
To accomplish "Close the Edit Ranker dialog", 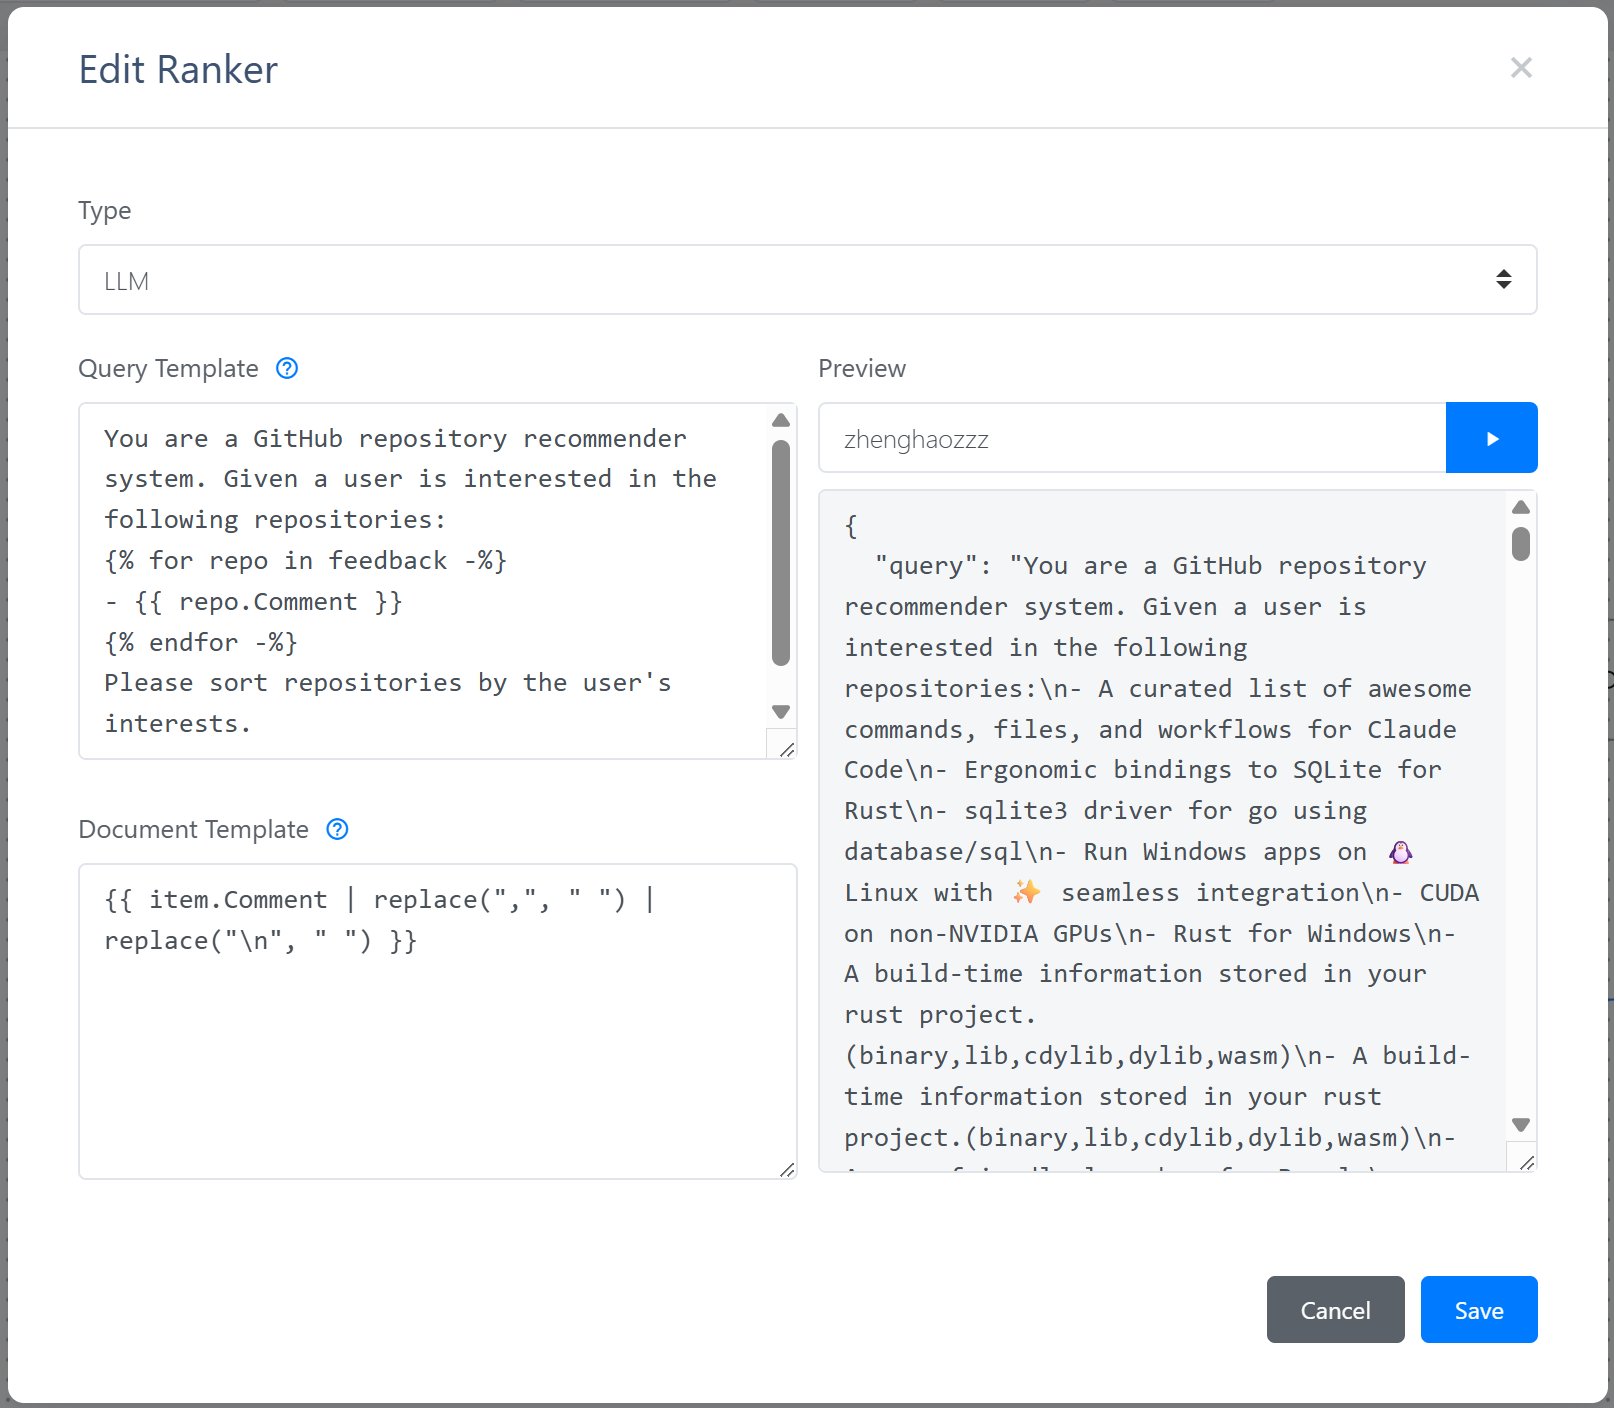I will tap(1520, 68).
